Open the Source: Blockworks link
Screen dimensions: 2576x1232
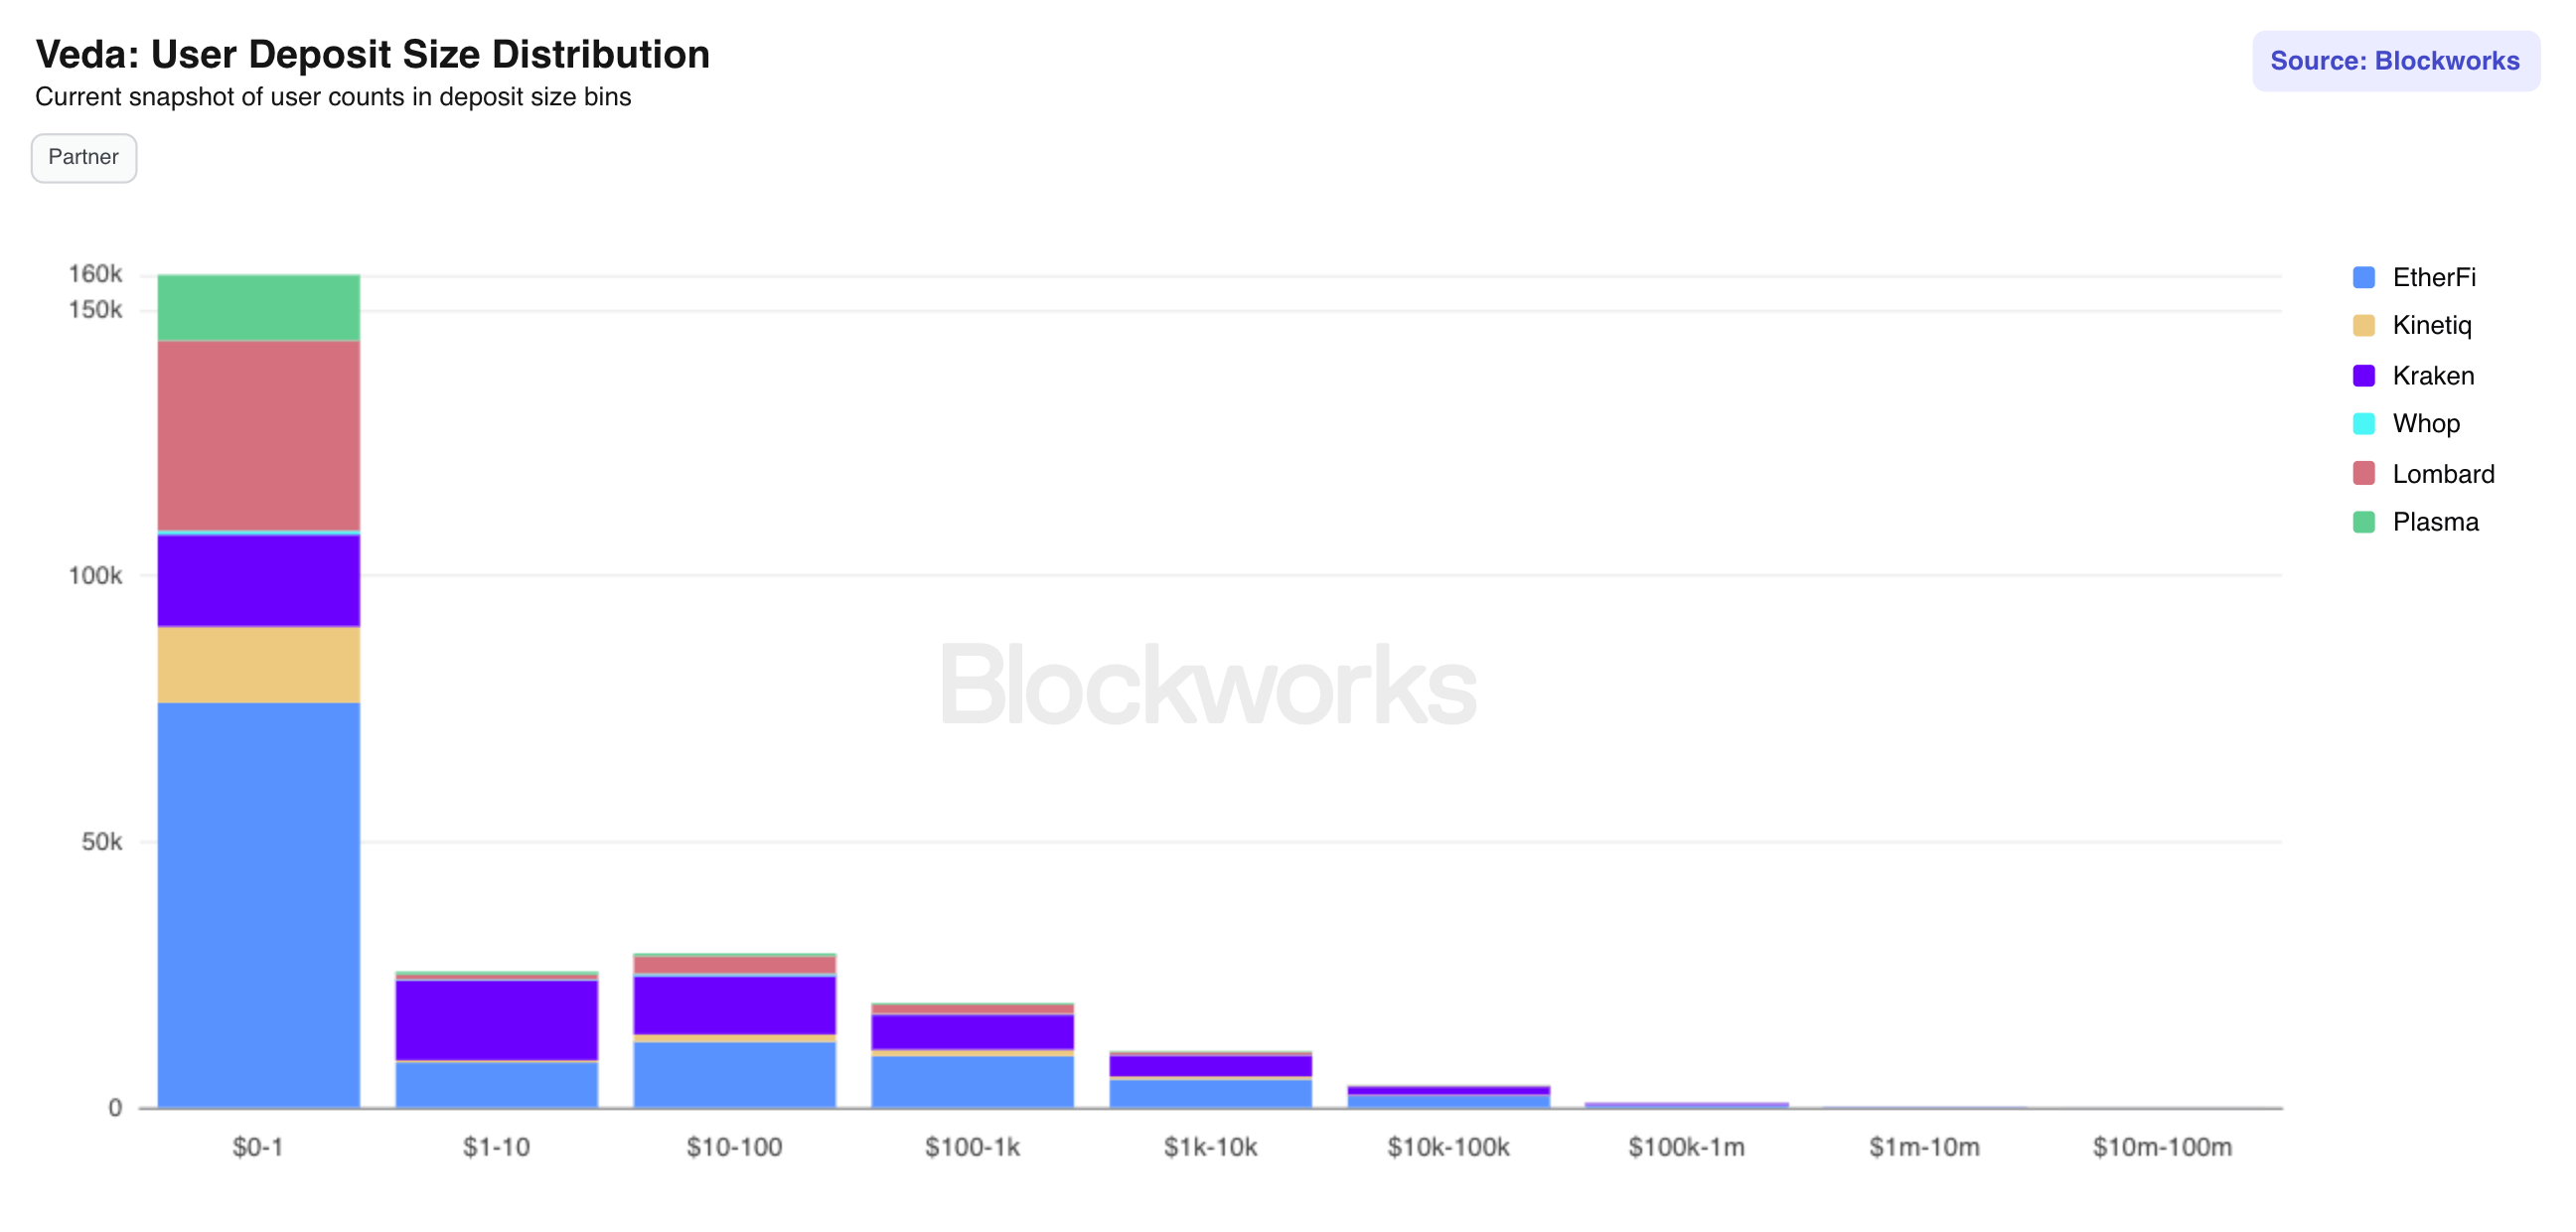pos(2395,61)
